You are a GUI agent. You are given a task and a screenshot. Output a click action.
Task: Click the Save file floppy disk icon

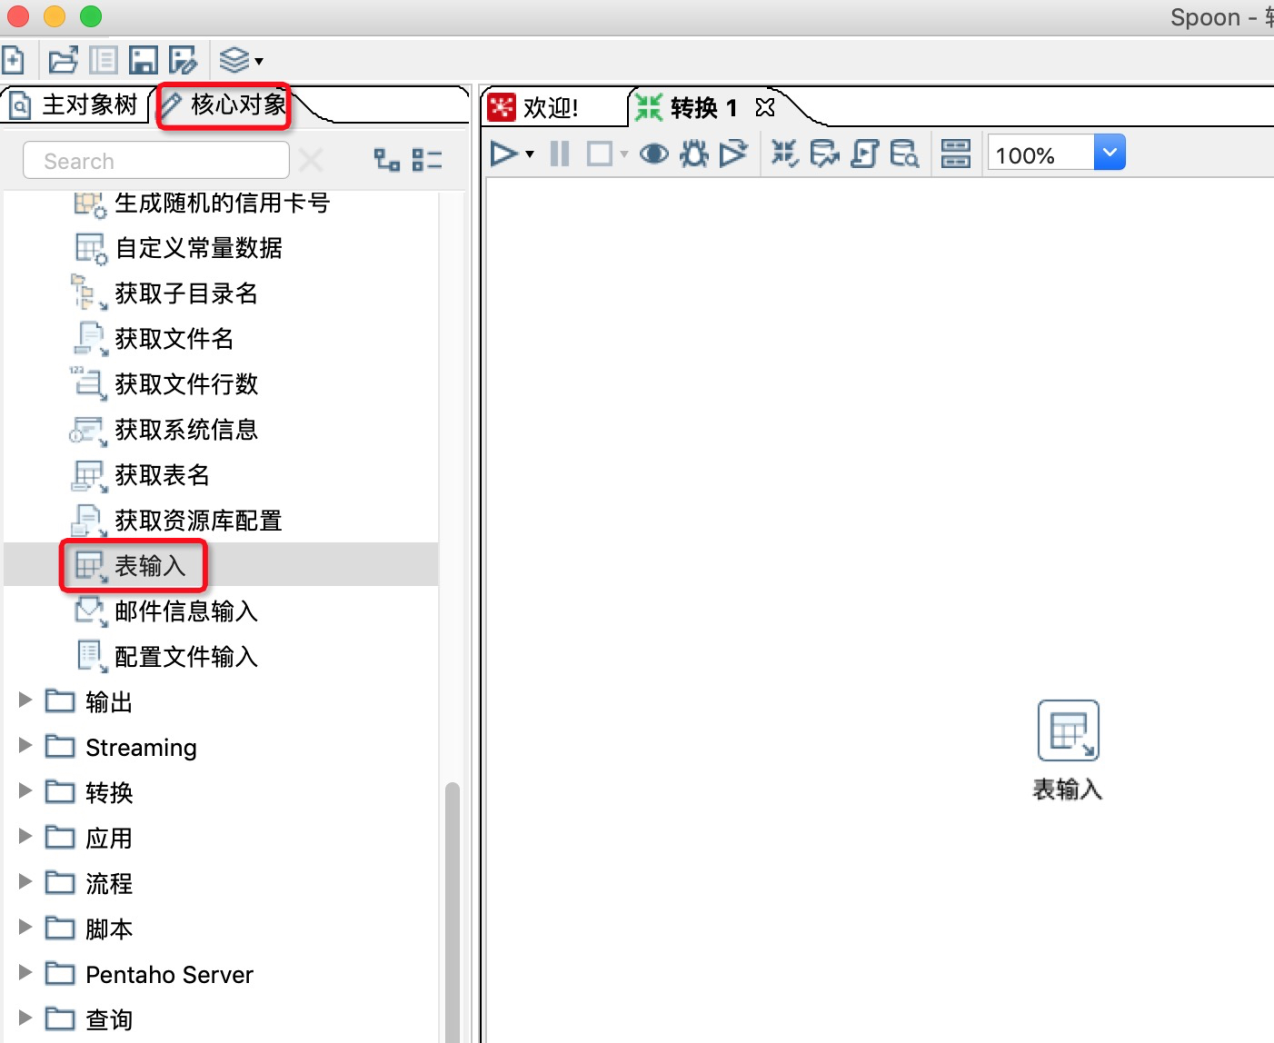coord(143,61)
